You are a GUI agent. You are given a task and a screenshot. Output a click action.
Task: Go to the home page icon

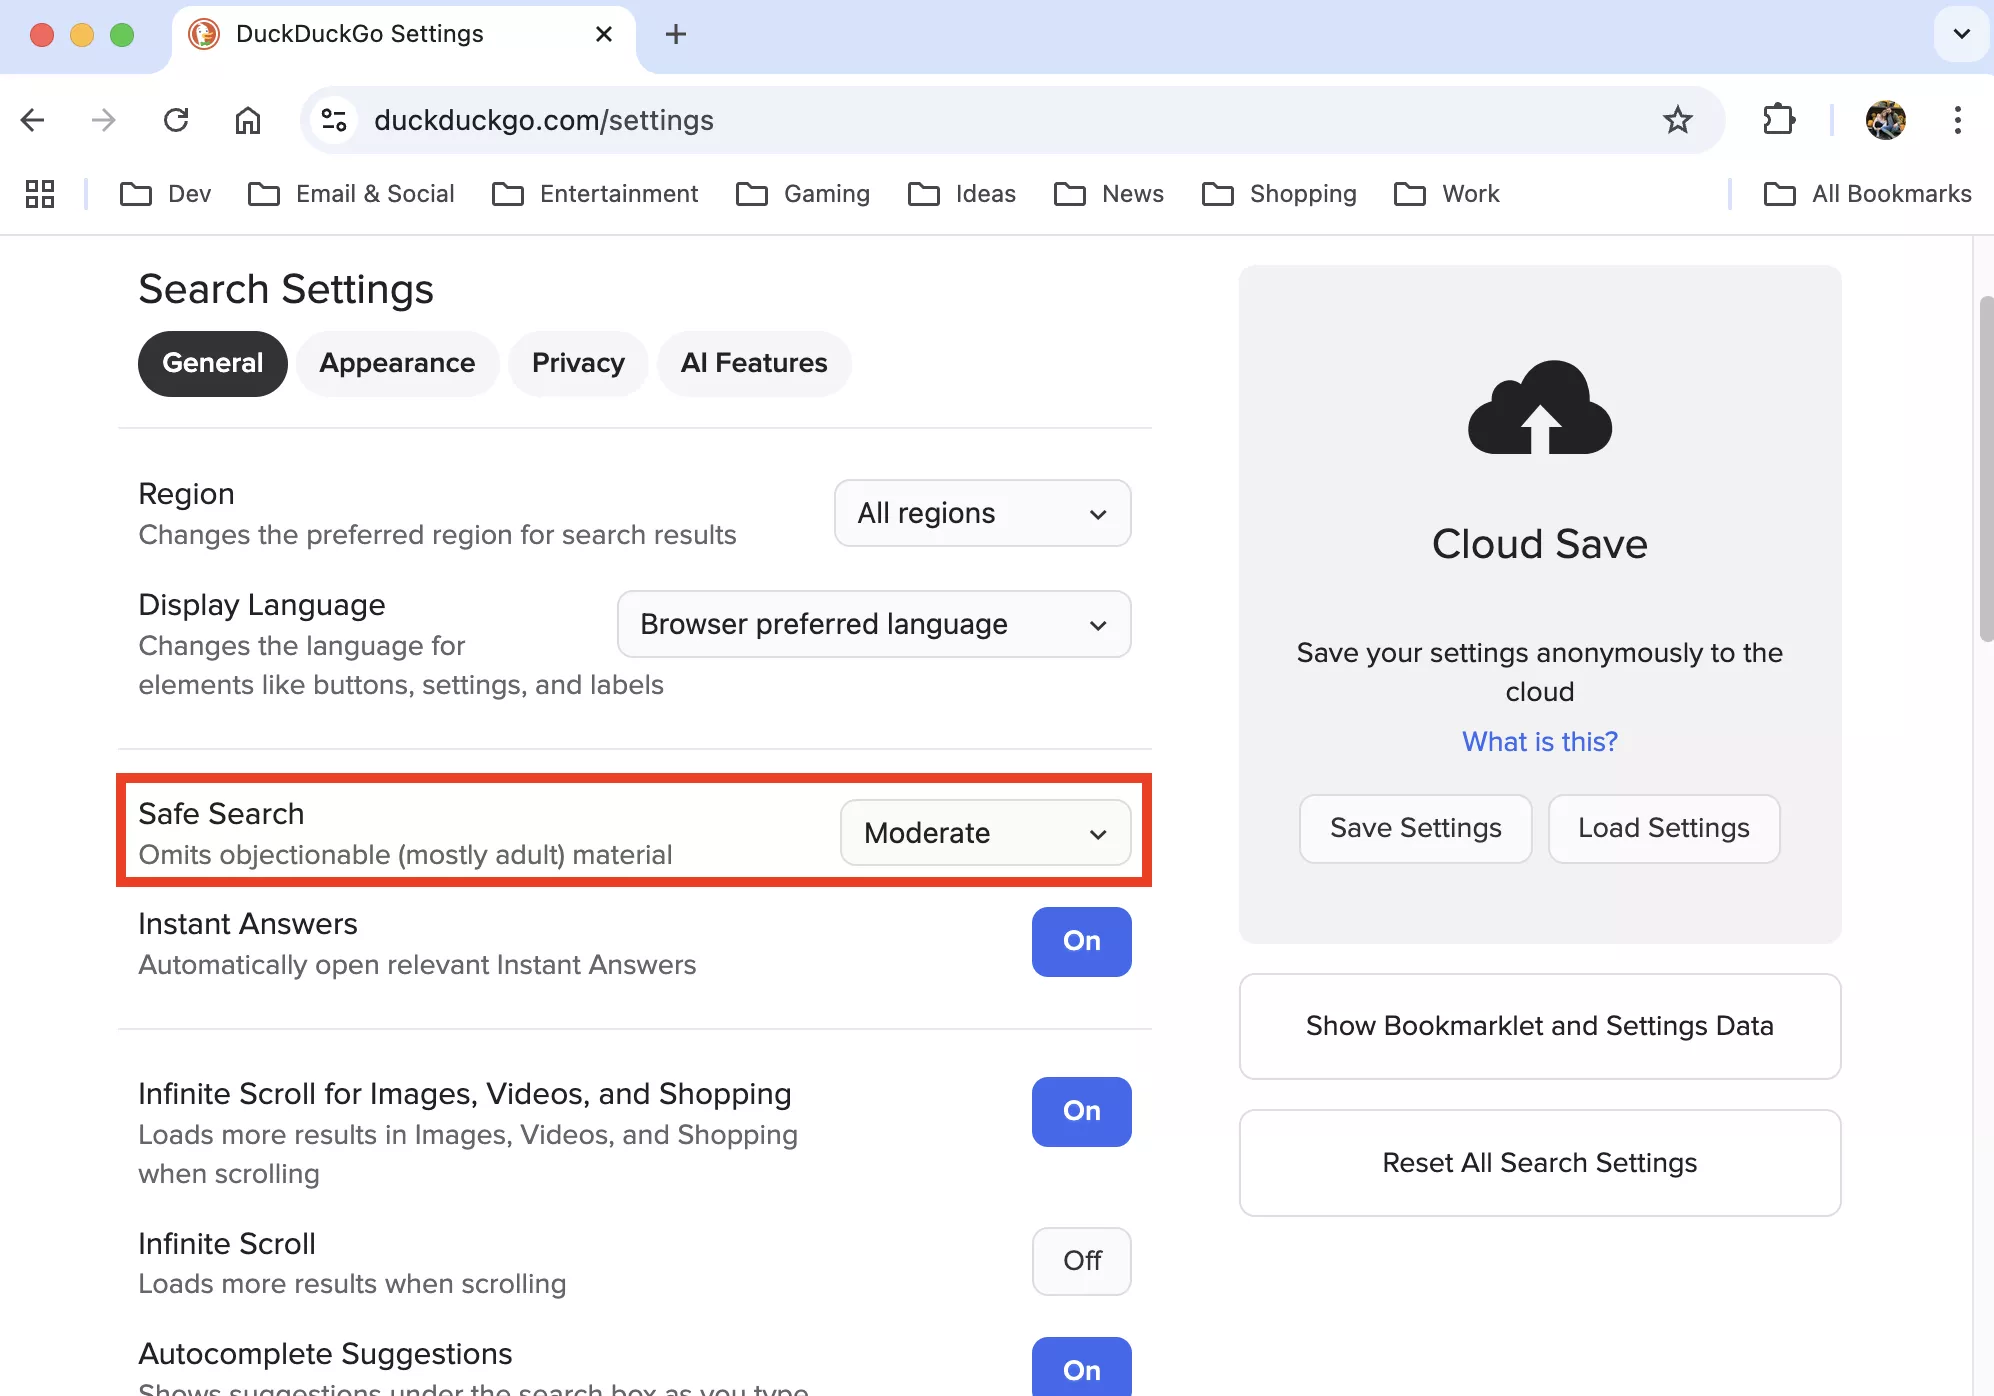247,120
